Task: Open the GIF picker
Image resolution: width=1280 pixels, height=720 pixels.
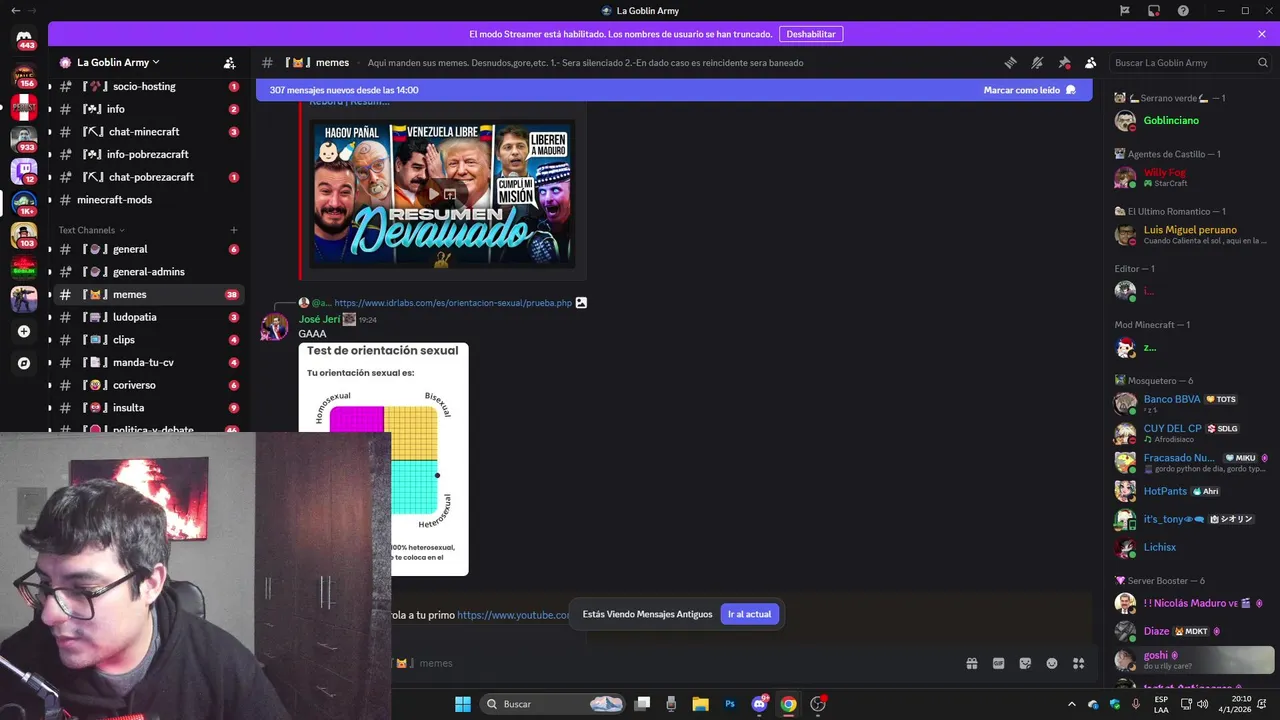Action: click(x=998, y=663)
